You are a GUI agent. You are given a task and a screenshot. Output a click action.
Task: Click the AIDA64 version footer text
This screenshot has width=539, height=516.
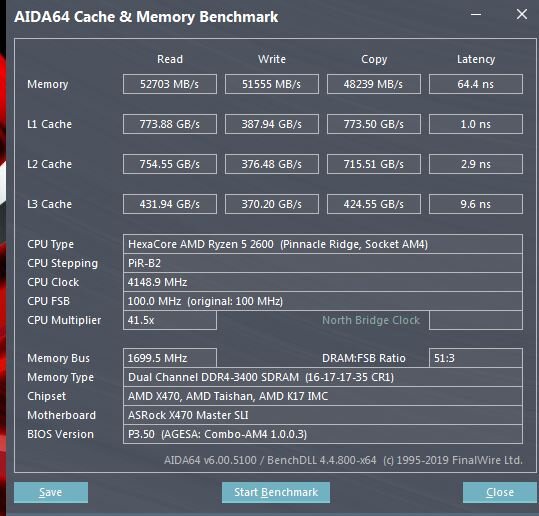tap(343, 460)
